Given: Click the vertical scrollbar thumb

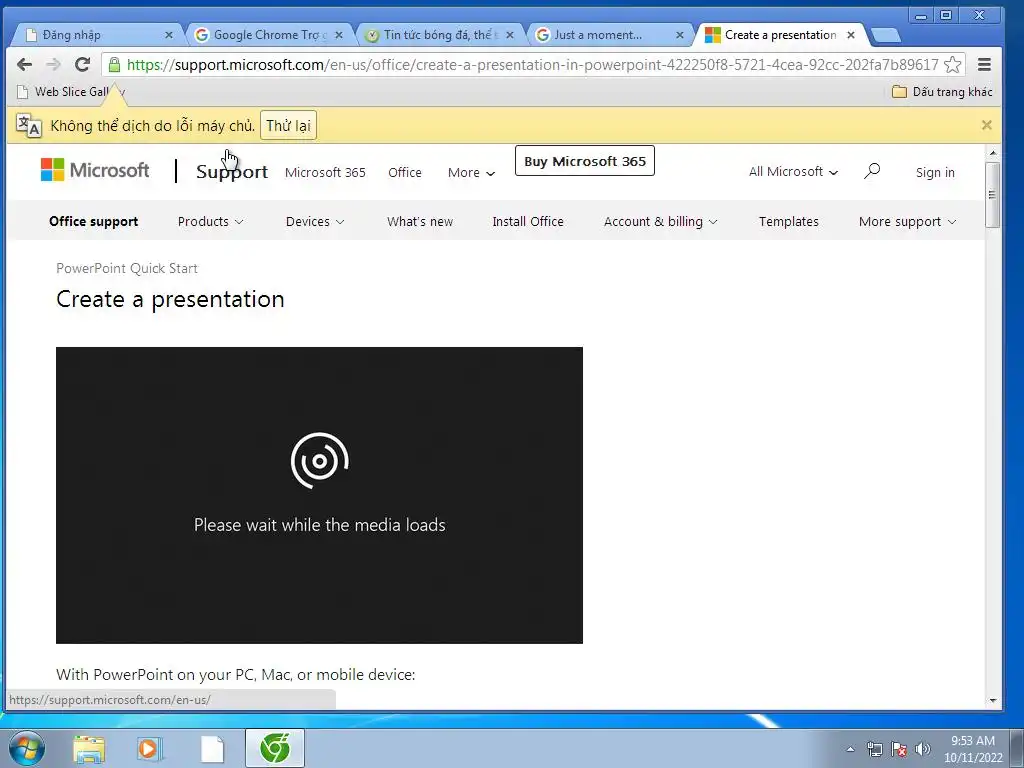Looking at the screenshot, I should [993, 195].
